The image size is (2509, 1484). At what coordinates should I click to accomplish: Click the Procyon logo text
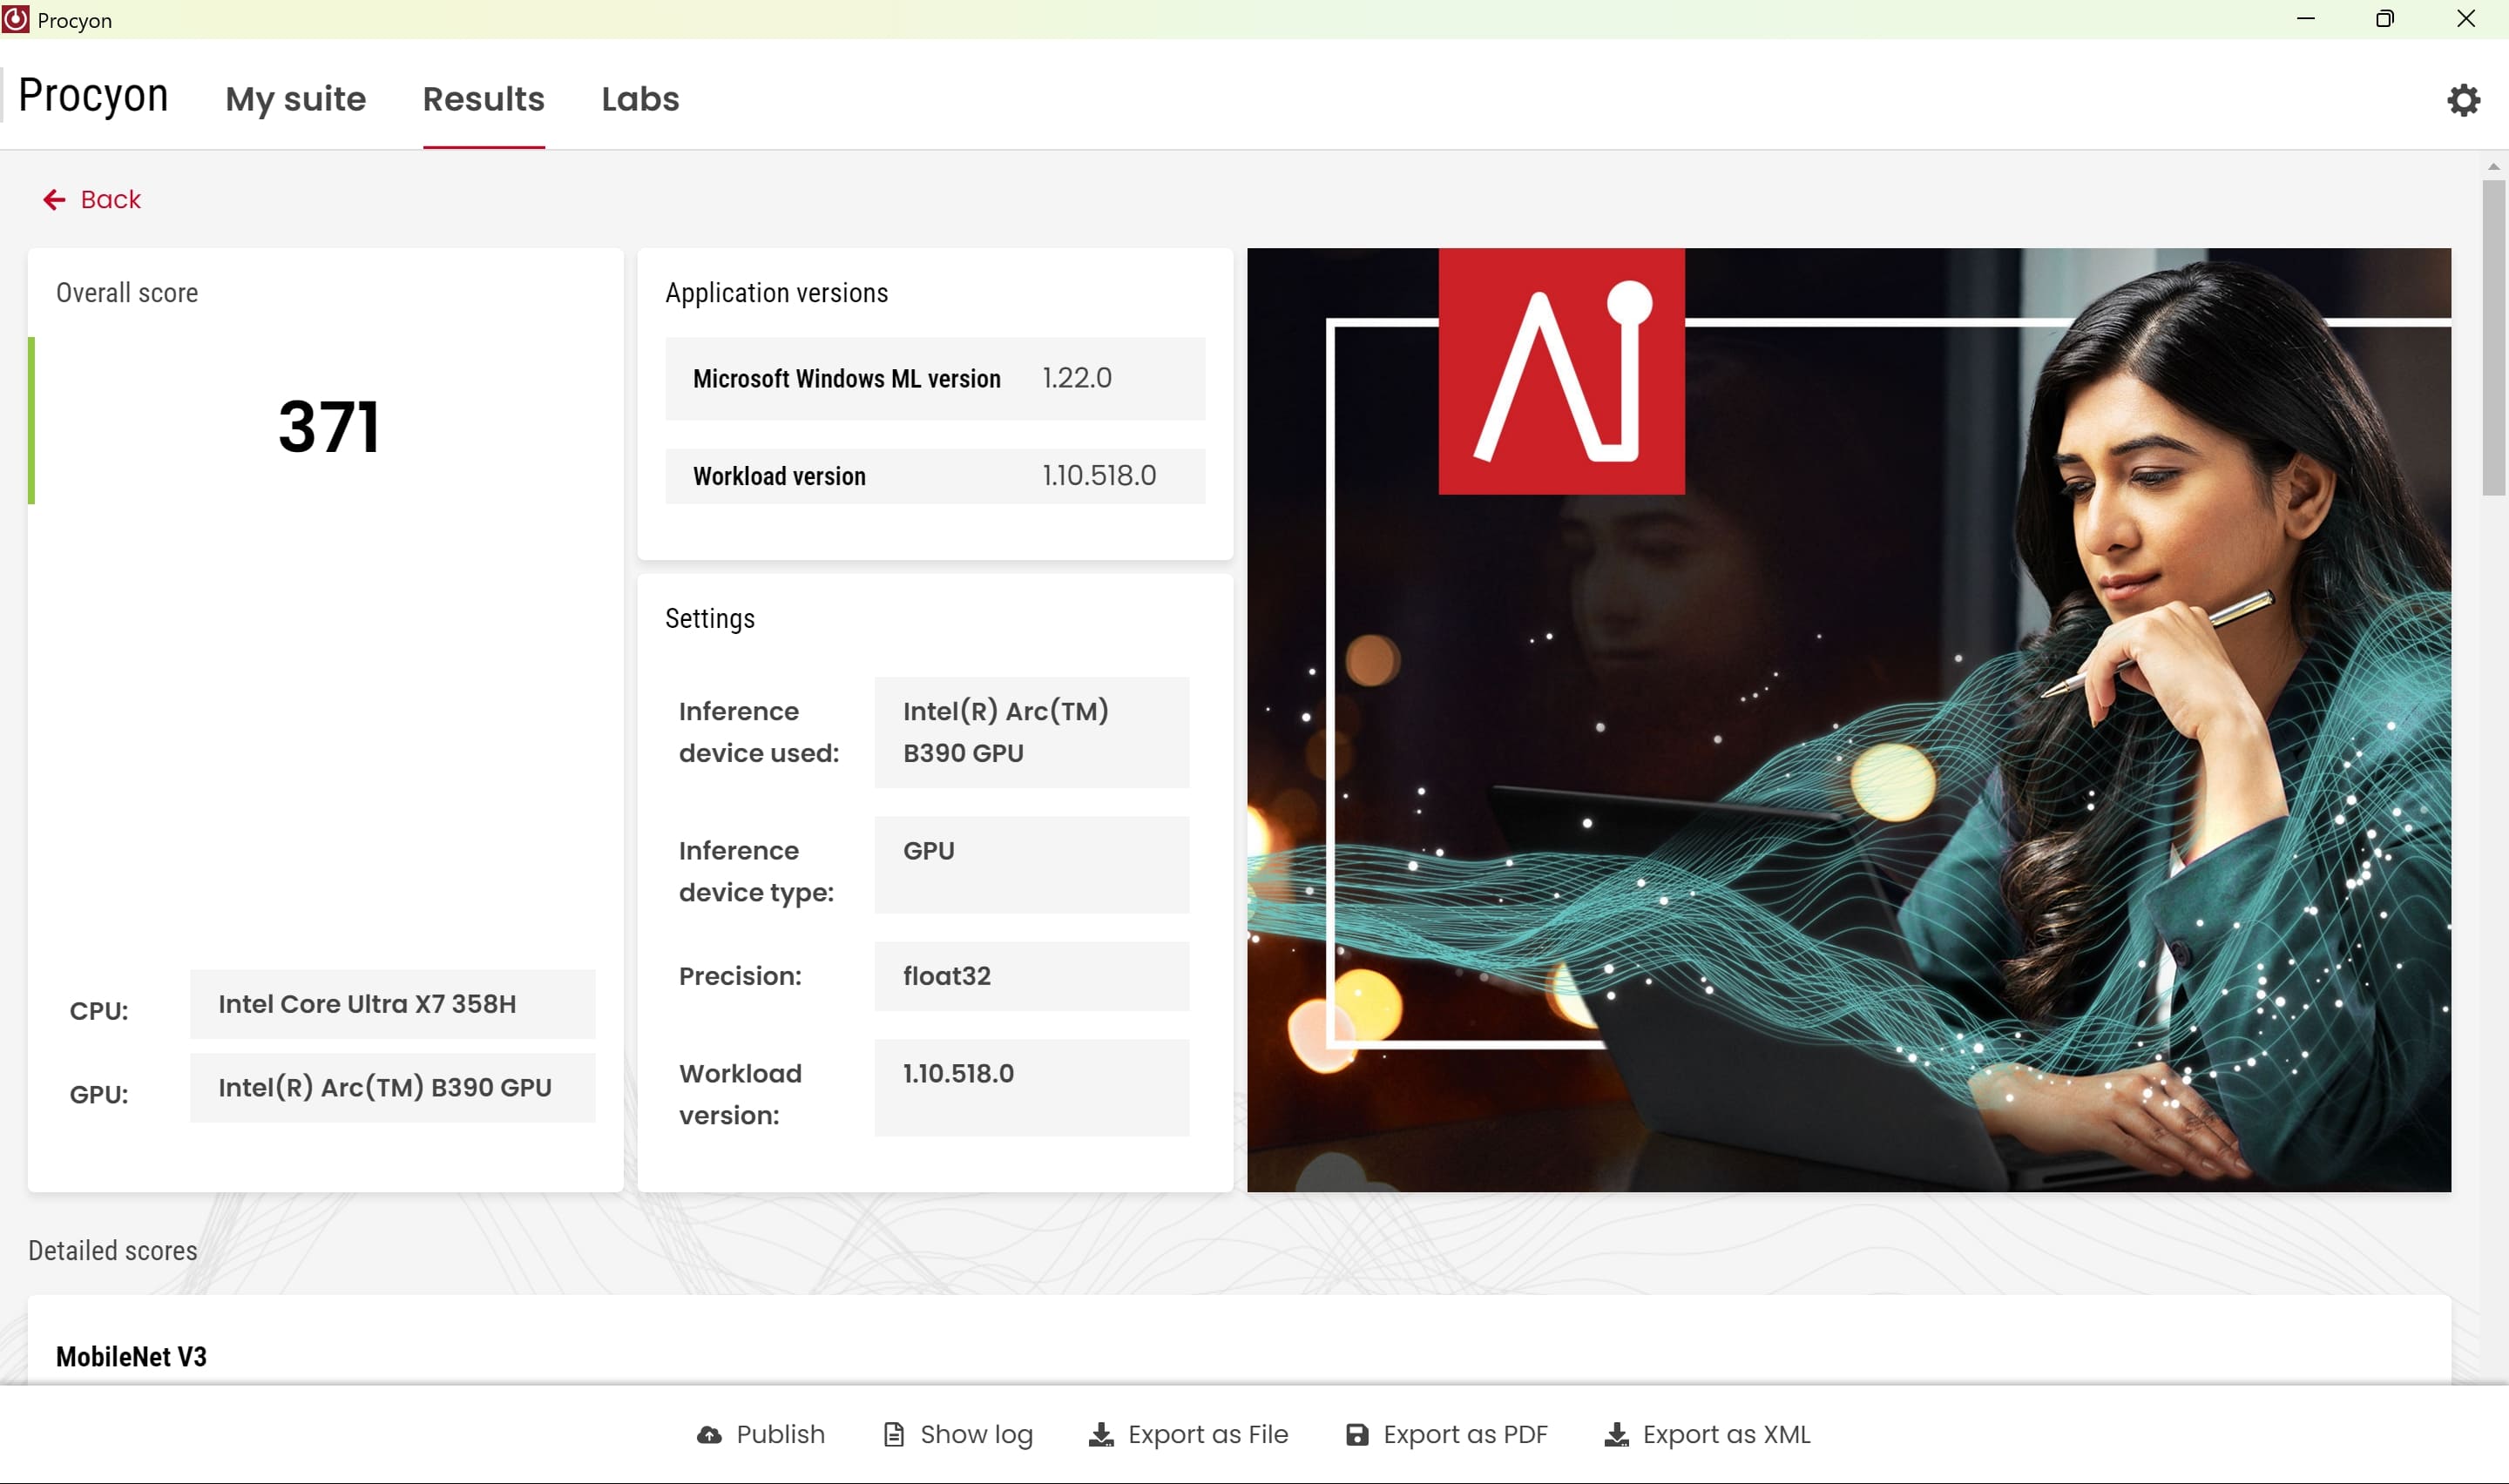pos(93,96)
